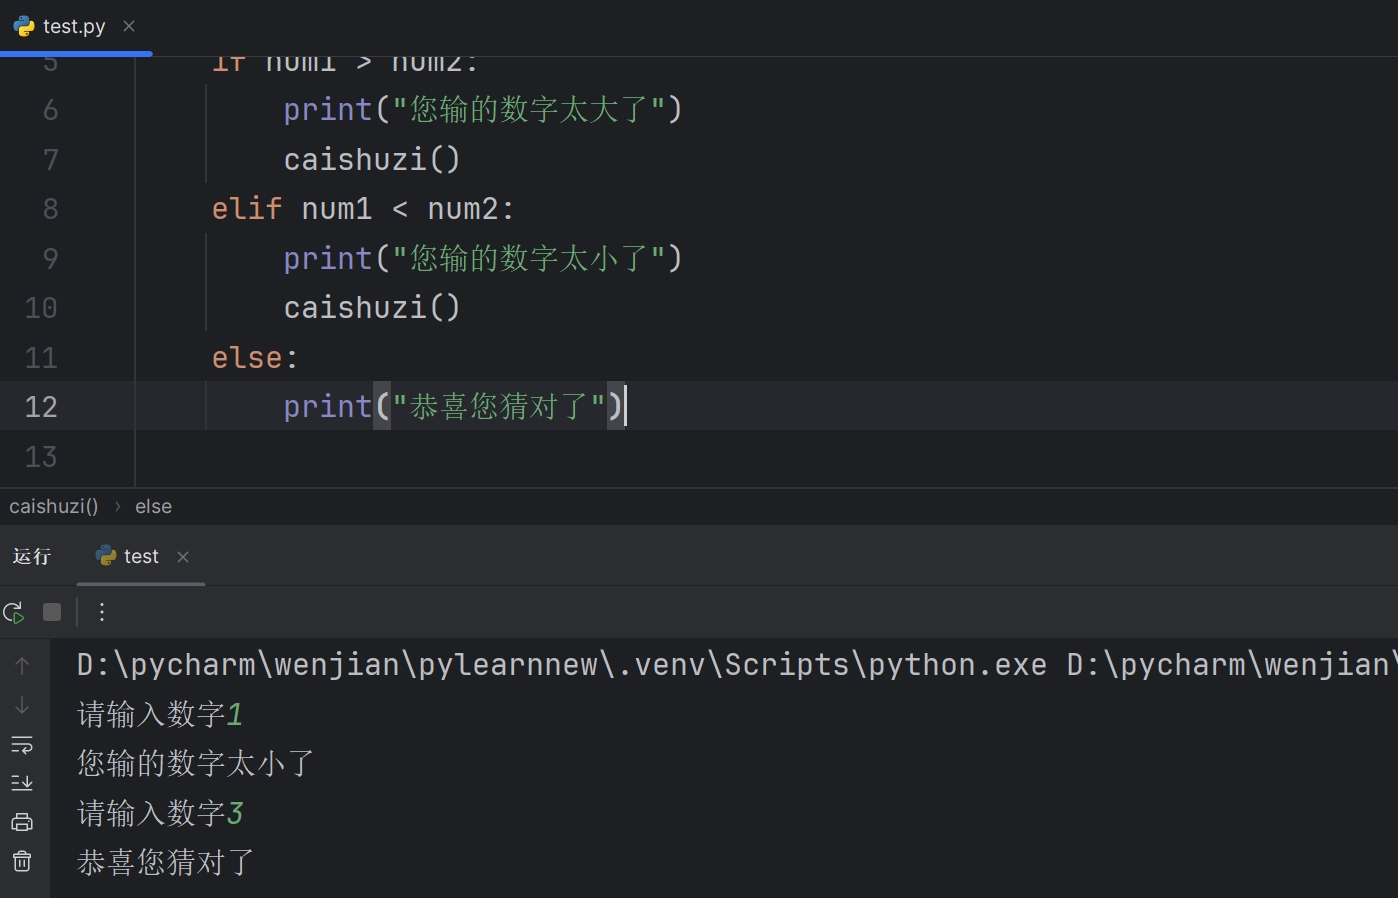Click the caishuzi() call on line 10

pos(372,307)
